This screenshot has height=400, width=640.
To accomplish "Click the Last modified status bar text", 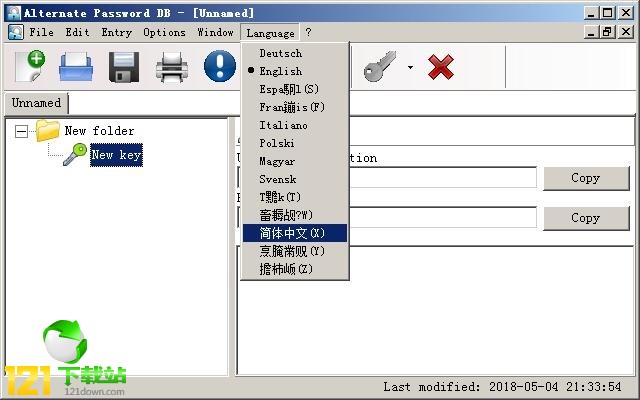I will coord(502,386).
